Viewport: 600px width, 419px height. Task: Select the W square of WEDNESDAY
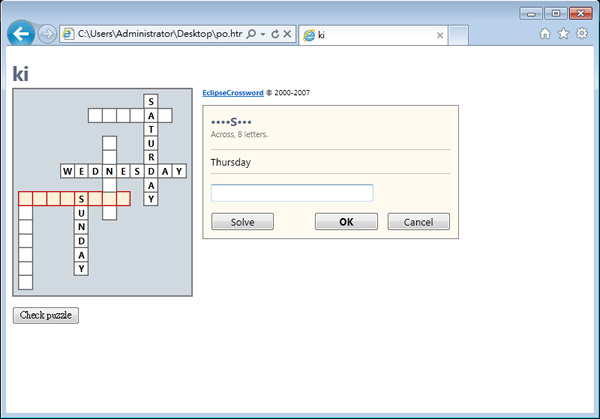coord(67,171)
